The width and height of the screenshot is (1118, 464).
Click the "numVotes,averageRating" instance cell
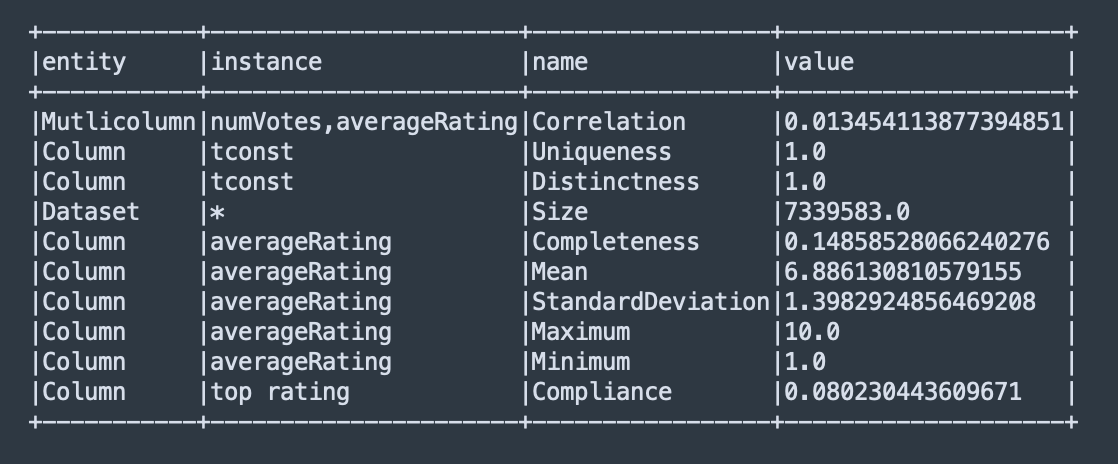point(363,122)
